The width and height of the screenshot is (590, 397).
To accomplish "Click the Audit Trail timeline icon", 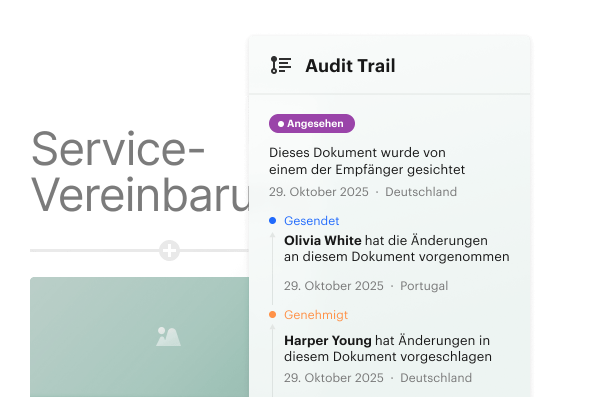I will point(281,65).
